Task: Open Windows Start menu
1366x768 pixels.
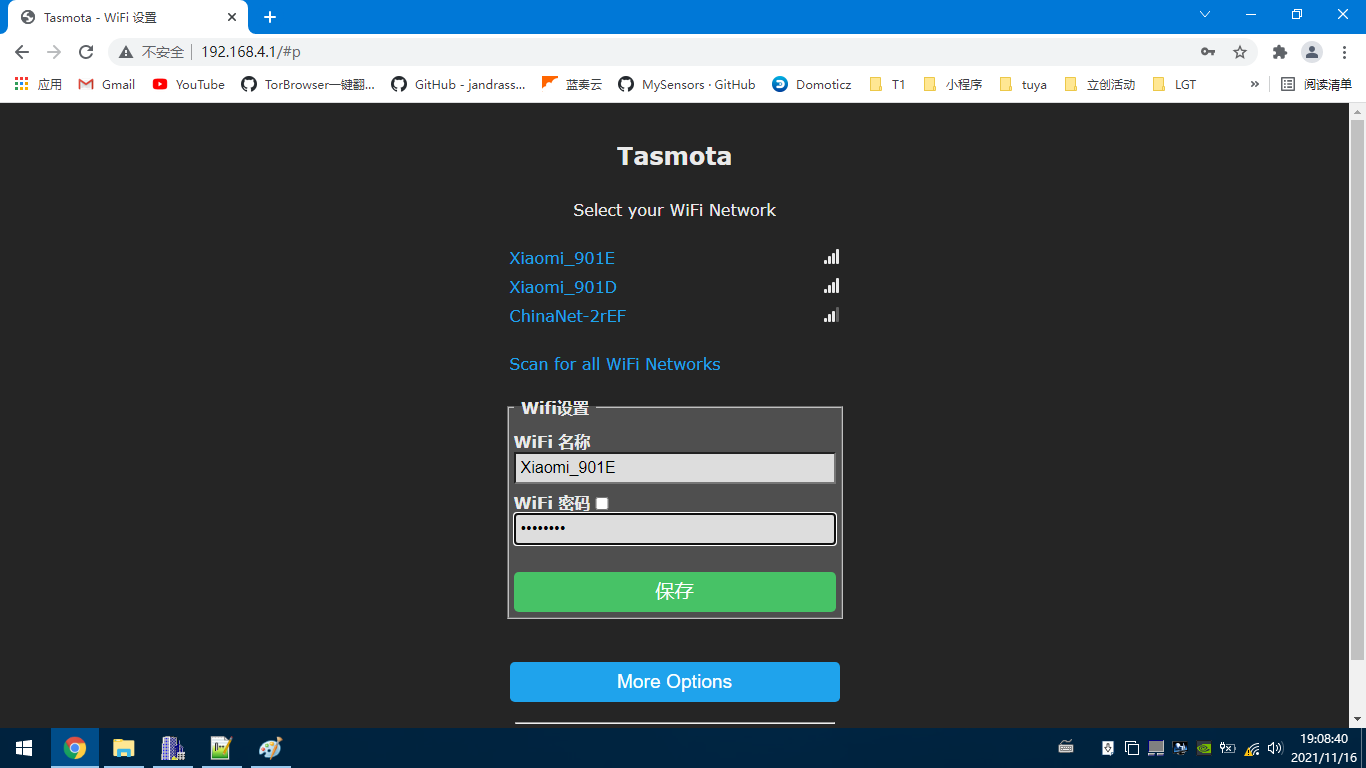Action: point(24,748)
